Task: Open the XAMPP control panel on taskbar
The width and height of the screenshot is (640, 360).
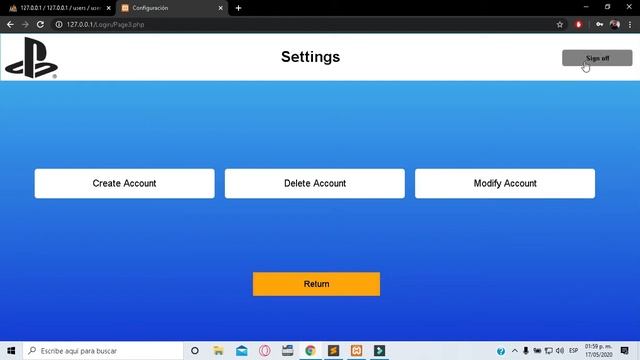Action: pos(356,351)
